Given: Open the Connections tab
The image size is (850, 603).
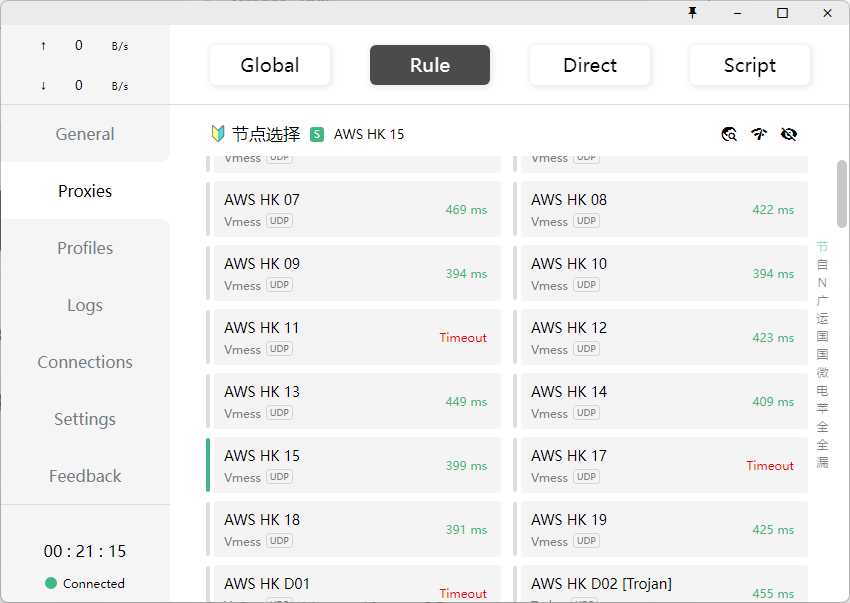Looking at the screenshot, I should pyautogui.click(x=85, y=362).
